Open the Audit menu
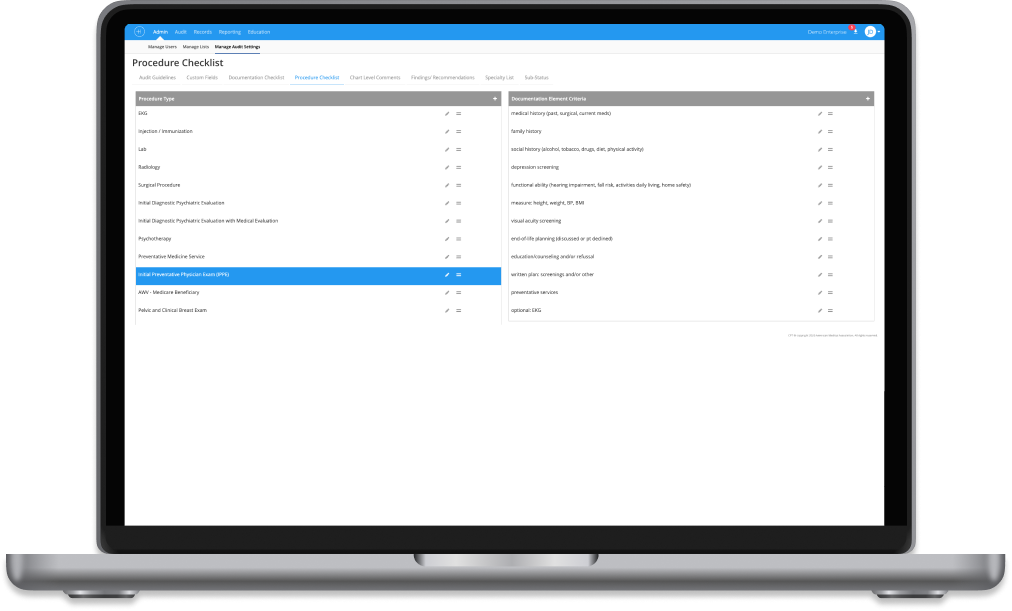The width and height of the screenshot is (1012, 611). point(180,32)
